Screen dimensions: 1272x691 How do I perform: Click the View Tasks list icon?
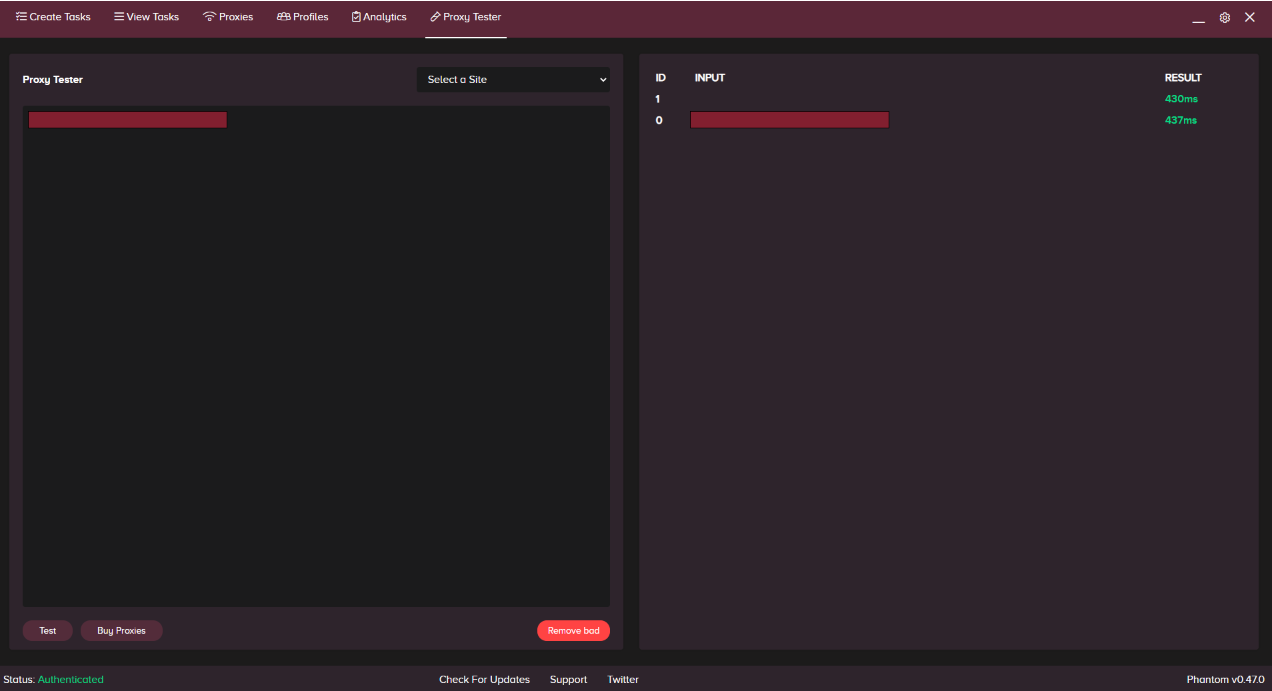119,17
